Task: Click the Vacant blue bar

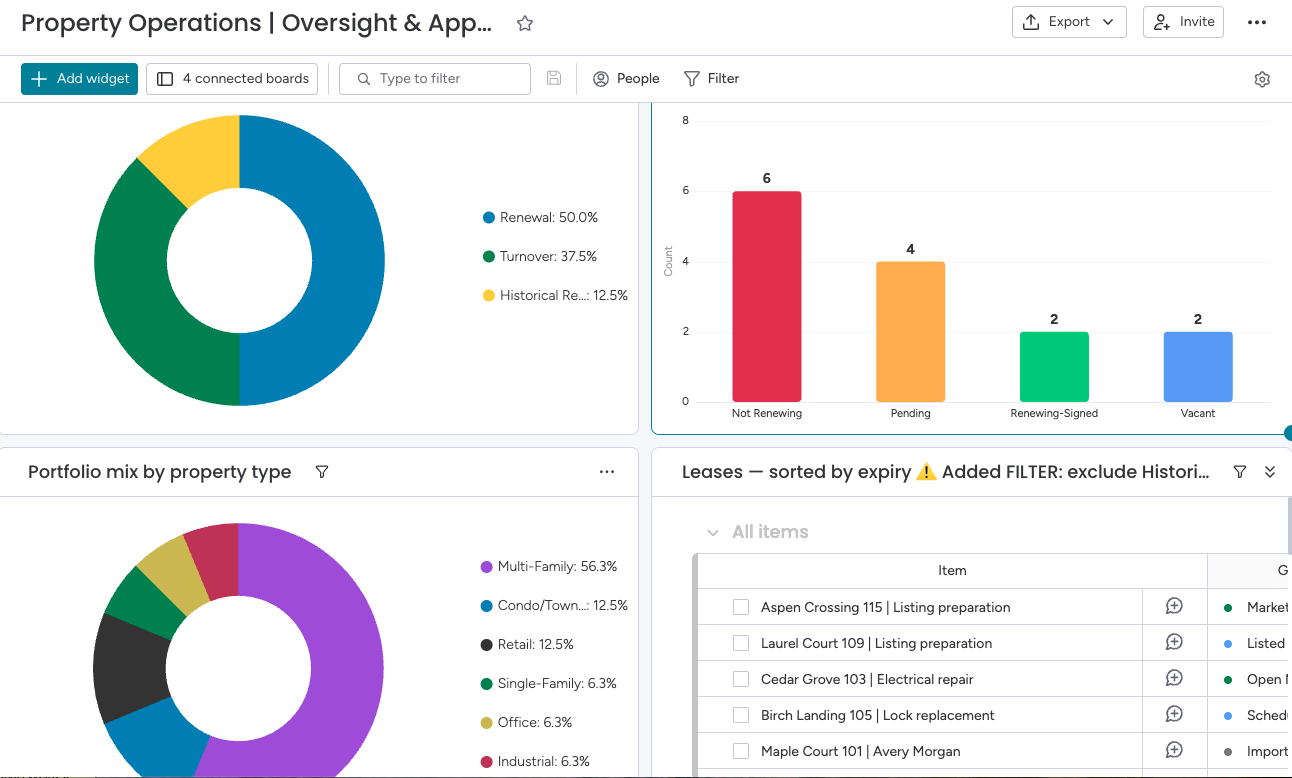Action: [x=1198, y=367]
